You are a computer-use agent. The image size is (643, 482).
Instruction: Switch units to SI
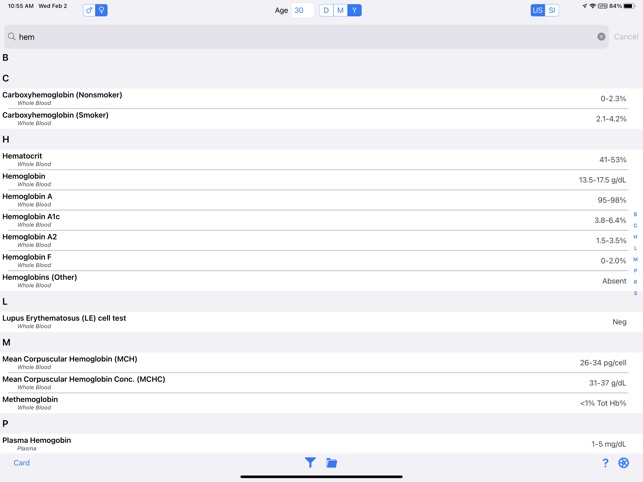[552, 10]
